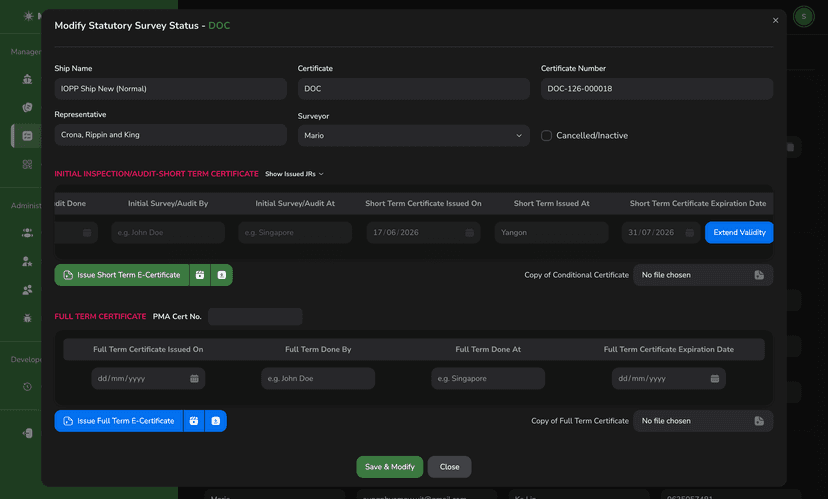Click the Representative field

click(171, 135)
